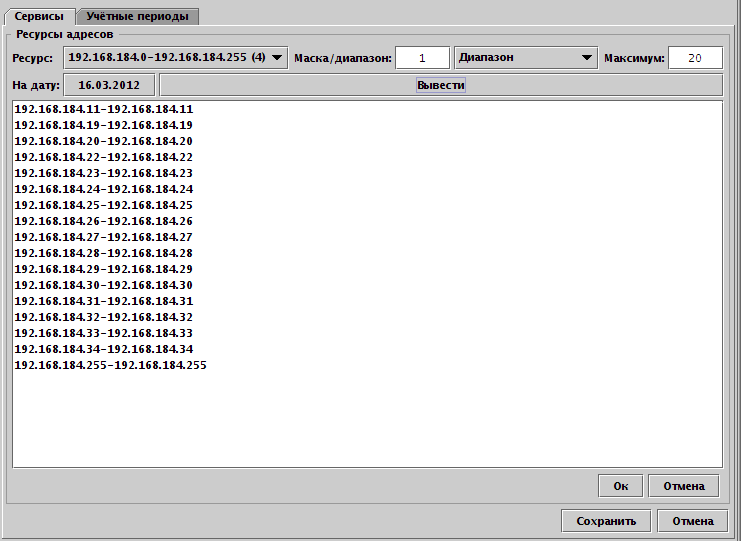
Task: Open the Диапазон type dropdown
Action: (526, 58)
